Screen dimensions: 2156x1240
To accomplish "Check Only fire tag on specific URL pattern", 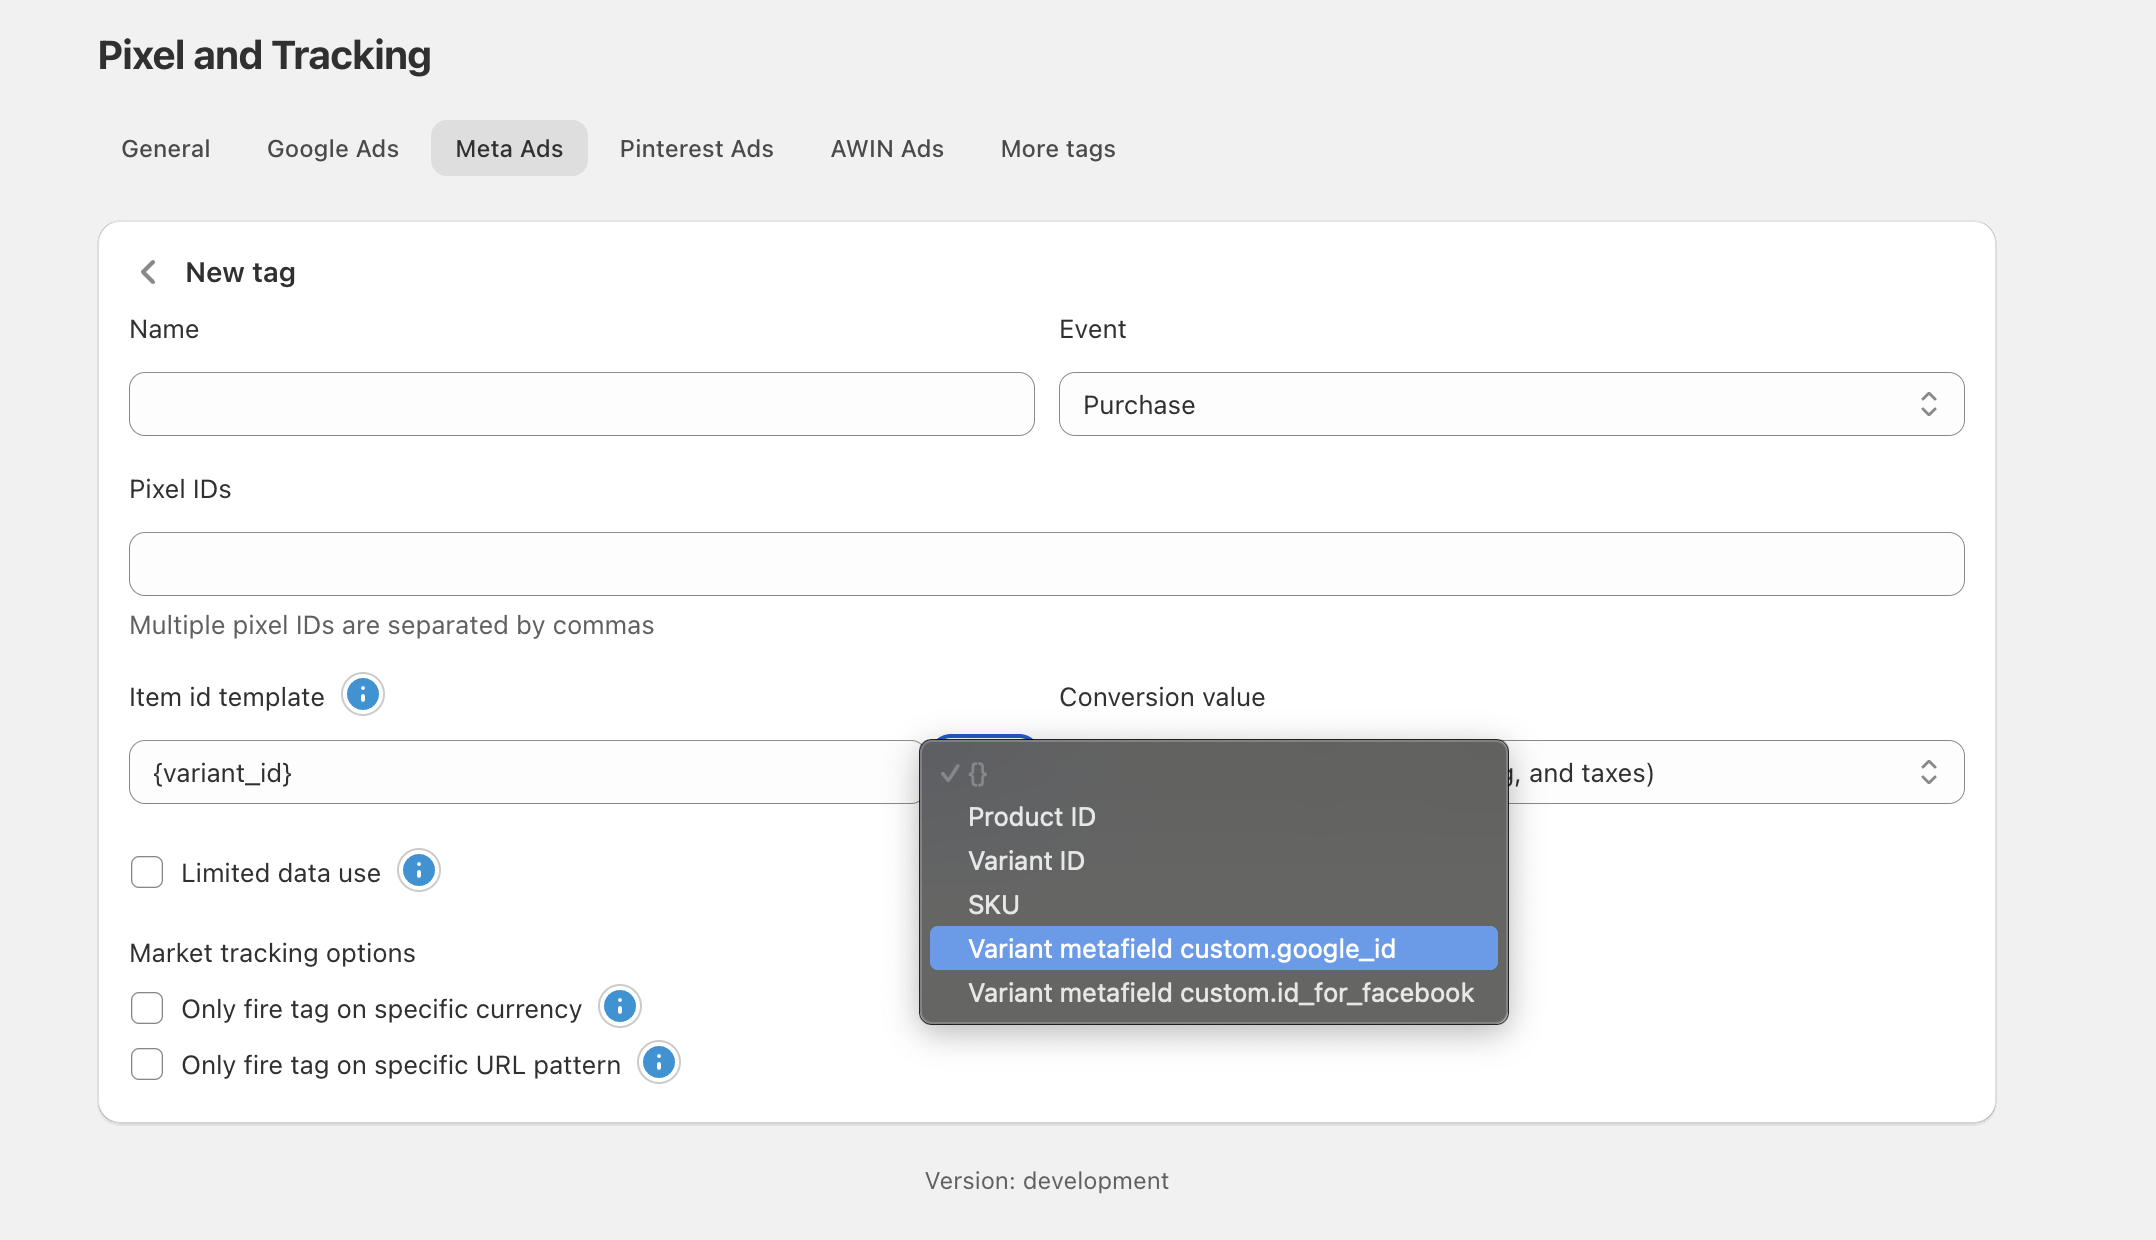I will pyautogui.click(x=147, y=1064).
